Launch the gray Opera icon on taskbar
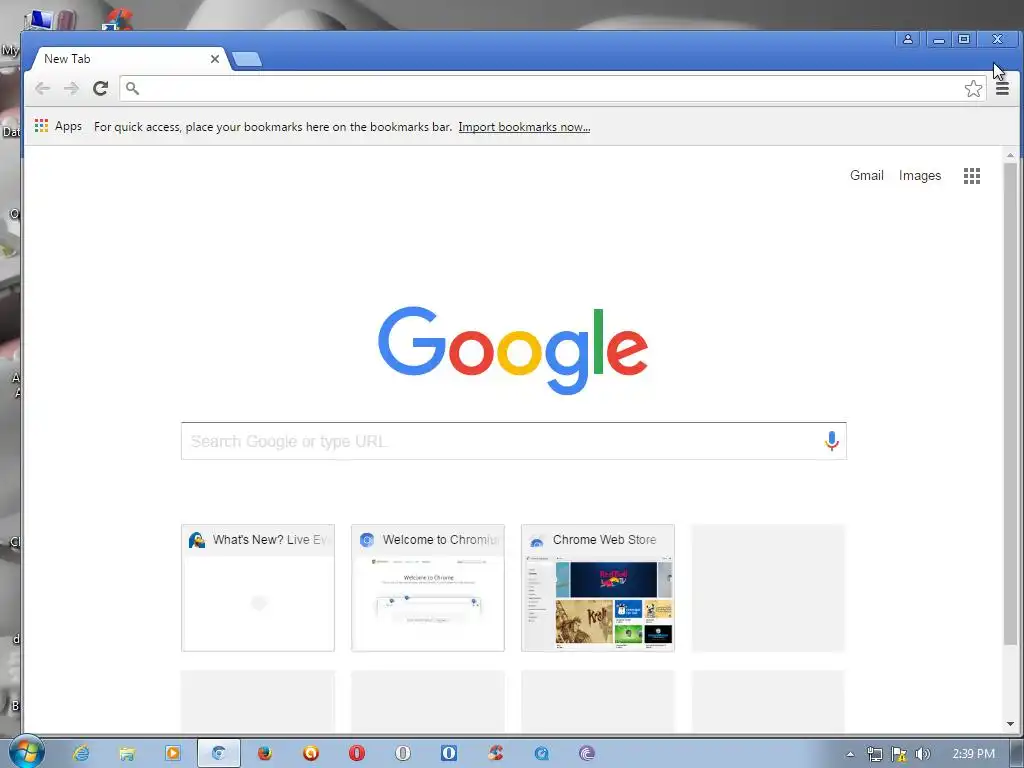 click(x=403, y=753)
